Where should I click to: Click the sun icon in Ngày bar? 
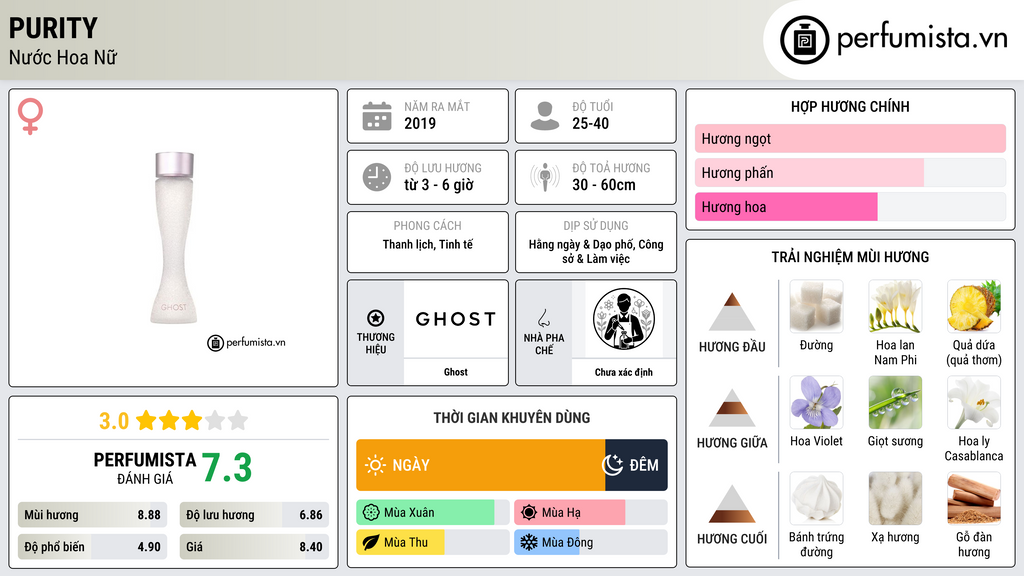click(x=375, y=465)
